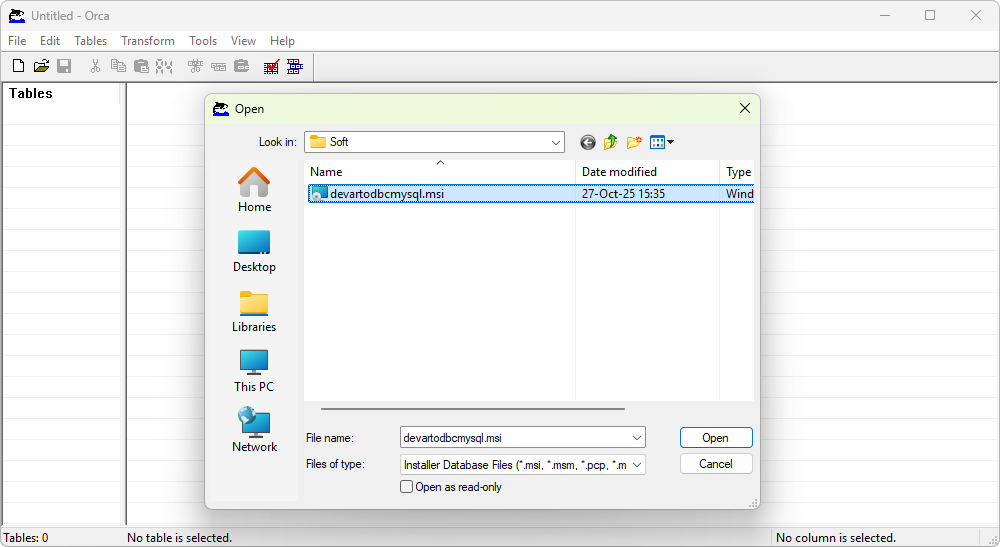Click the Orca icon in the dialog title

pyautogui.click(x=221, y=109)
